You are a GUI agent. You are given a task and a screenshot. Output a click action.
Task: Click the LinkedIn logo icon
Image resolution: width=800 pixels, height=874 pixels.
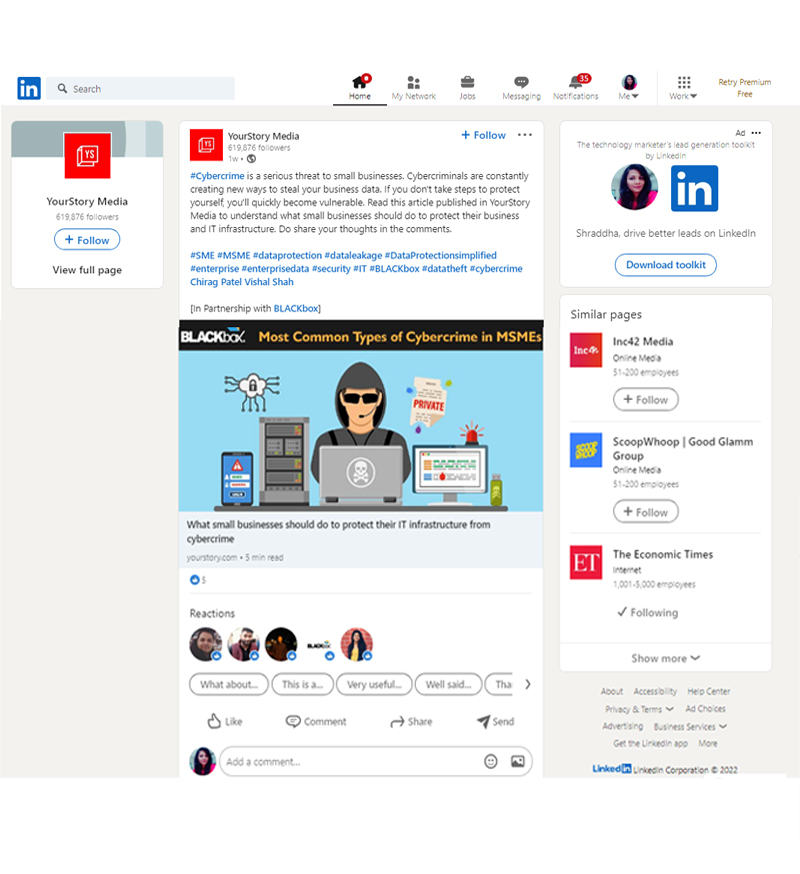(x=29, y=88)
